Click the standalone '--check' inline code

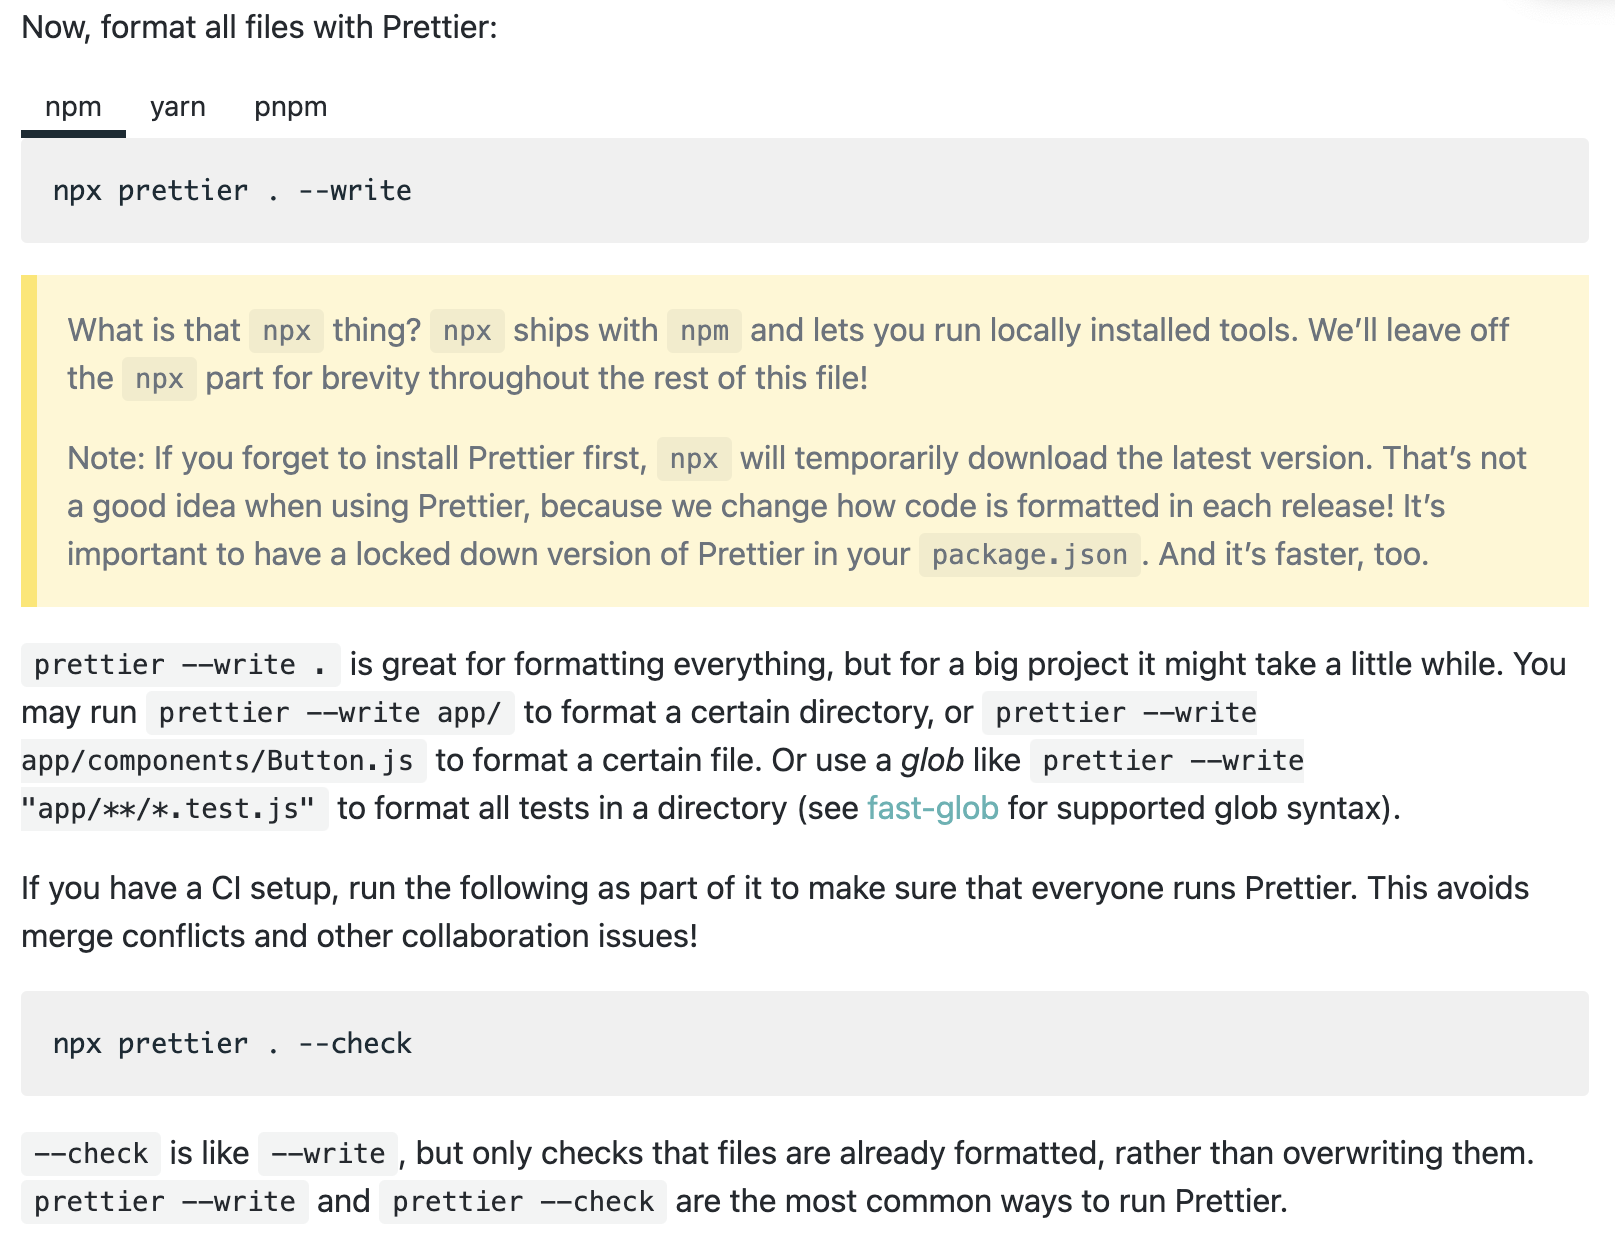(x=91, y=1154)
